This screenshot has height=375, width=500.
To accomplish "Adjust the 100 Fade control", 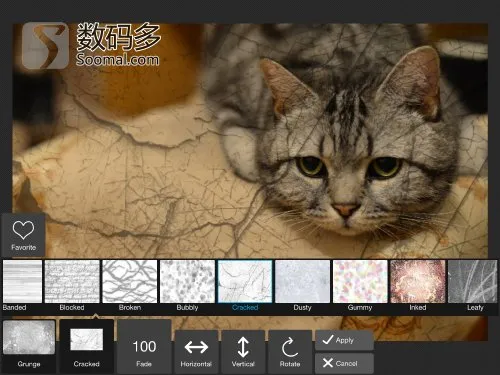I will 144,347.
